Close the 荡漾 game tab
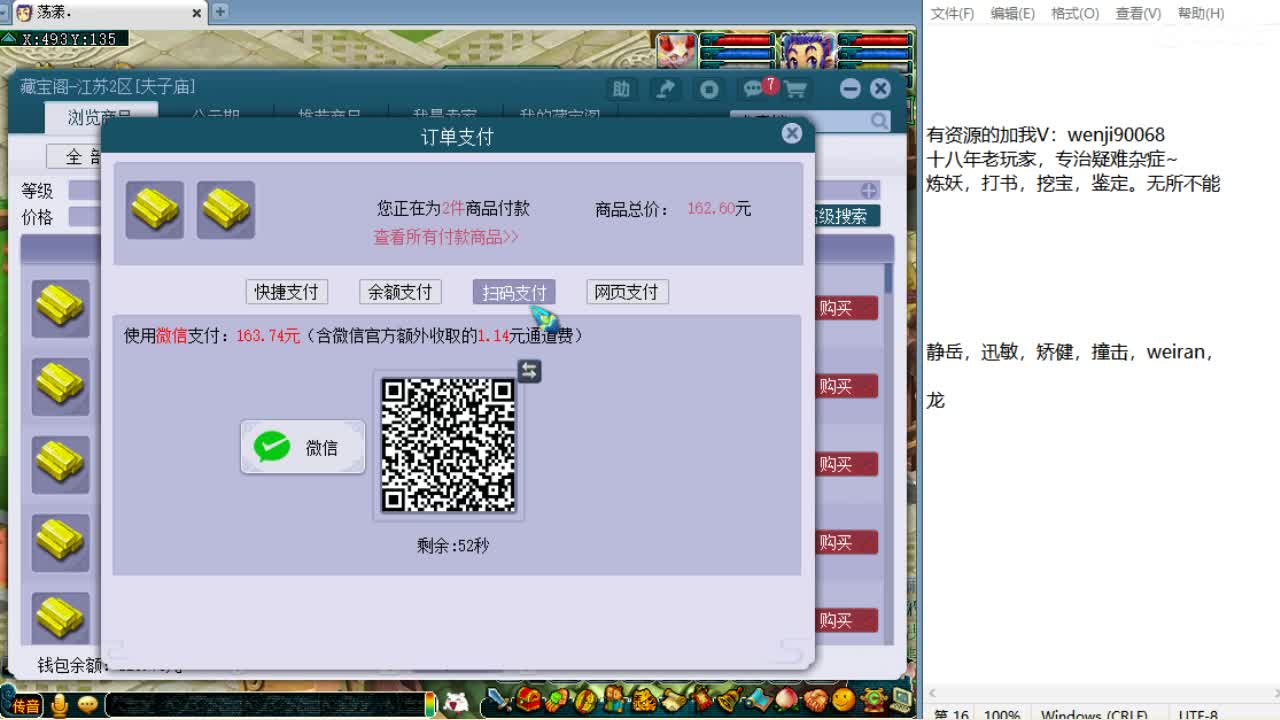Image resolution: width=1280 pixels, height=720 pixels. click(197, 13)
